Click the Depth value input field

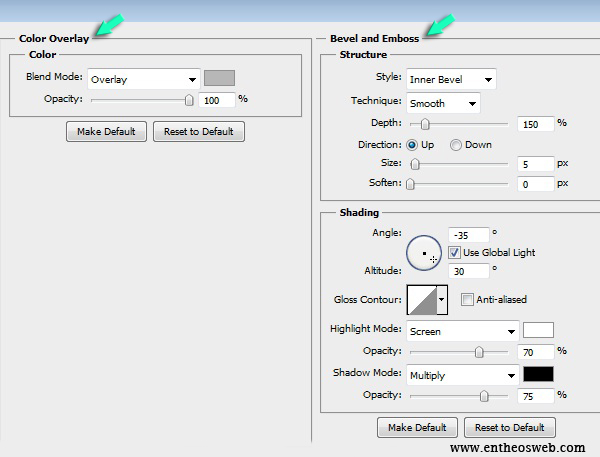tap(536, 124)
